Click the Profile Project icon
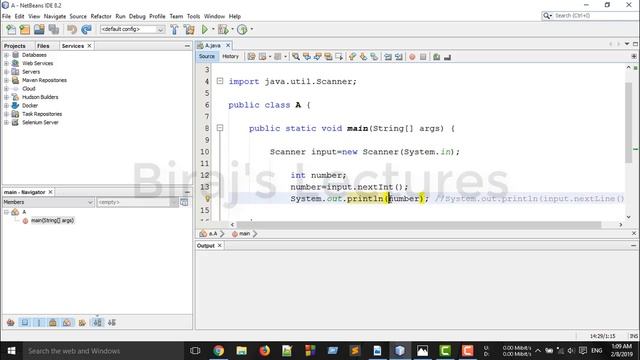Image resolution: width=640 pixels, height=360 pixels. click(242, 29)
